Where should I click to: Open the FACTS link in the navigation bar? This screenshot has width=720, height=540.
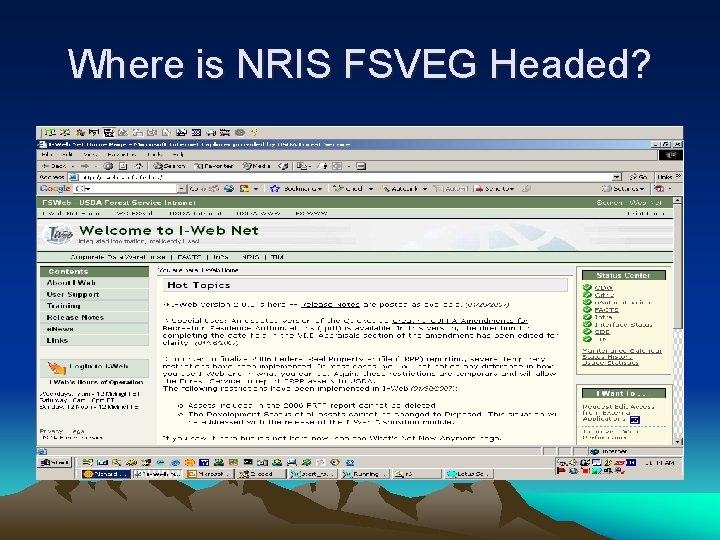(189, 257)
